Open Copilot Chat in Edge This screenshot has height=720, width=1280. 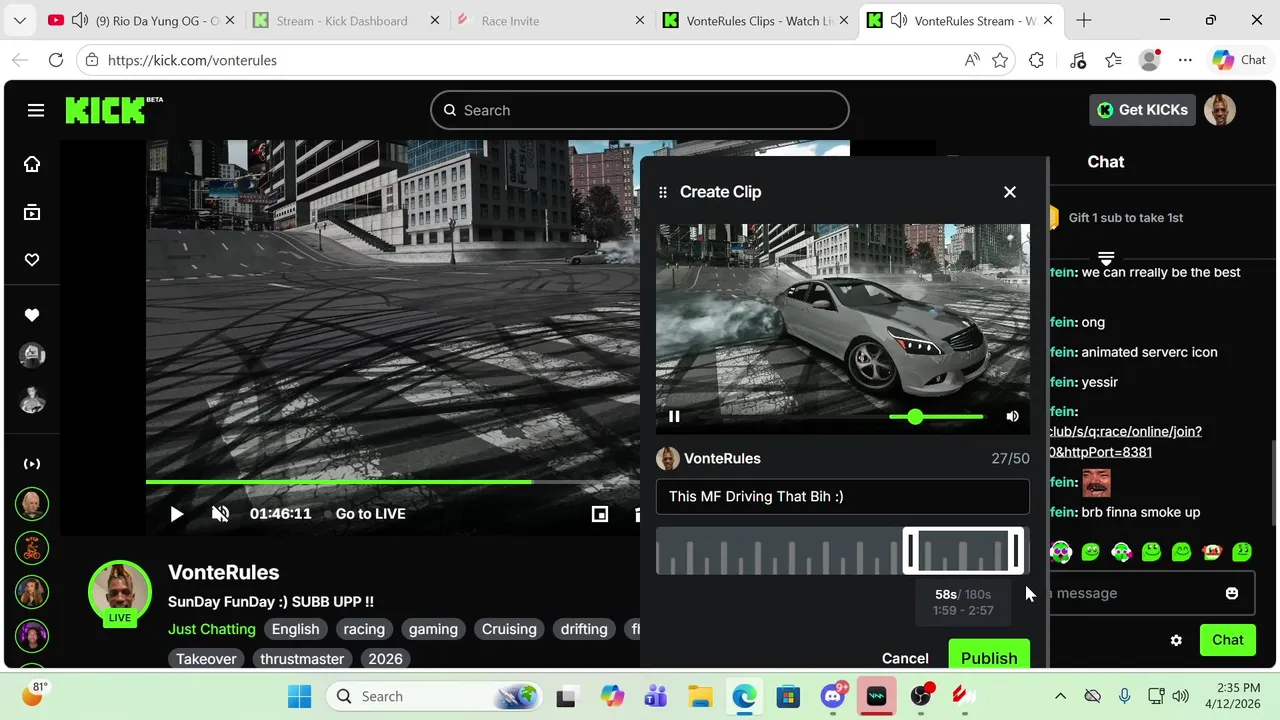[1239, 60]
